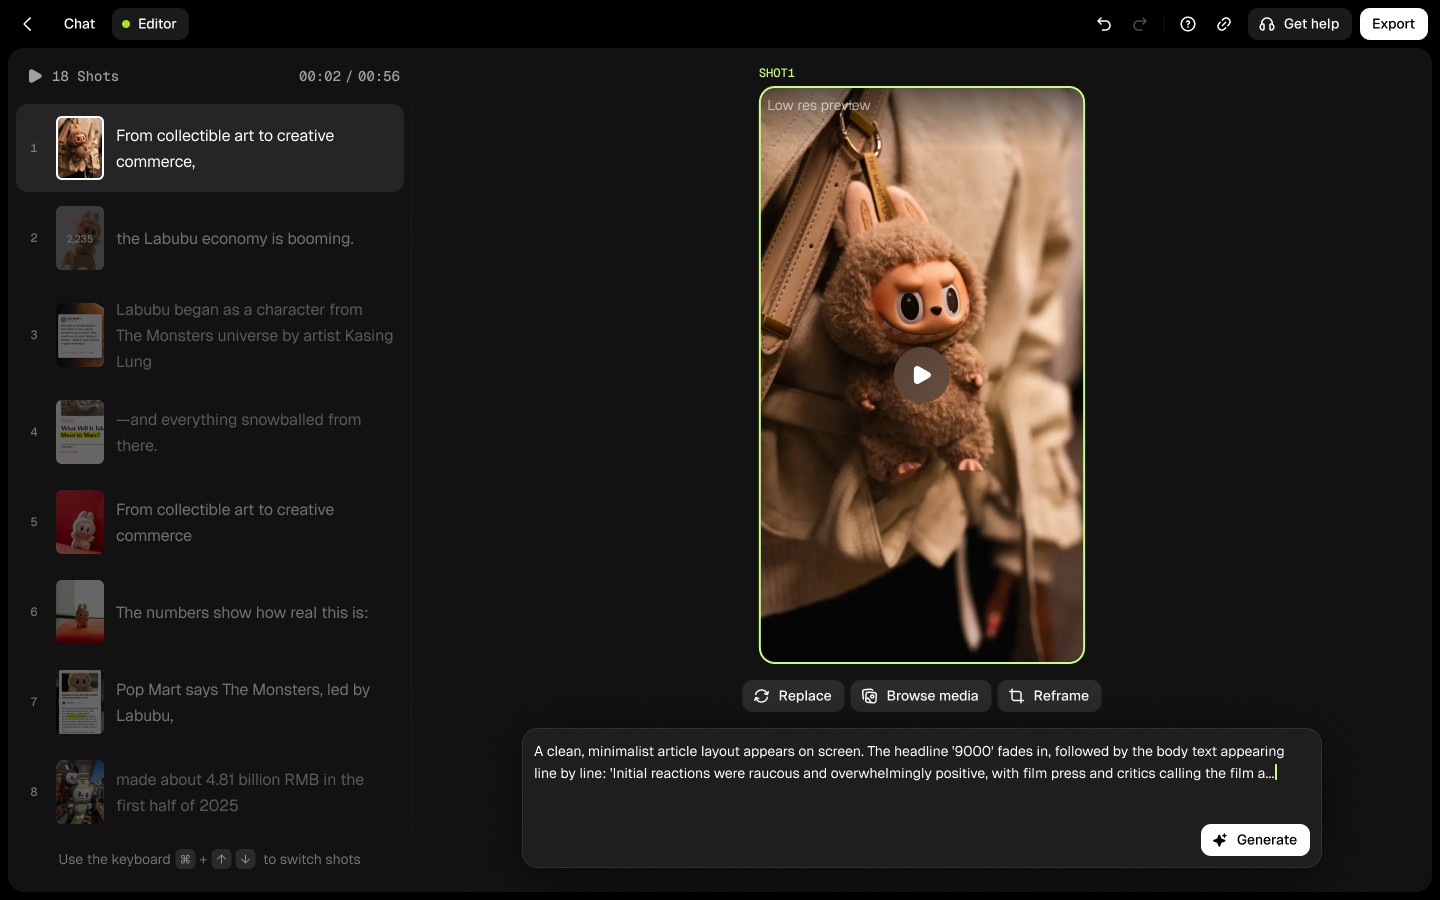Click the Replace button
The image size is (1440, 900).
tap(793, 696)
